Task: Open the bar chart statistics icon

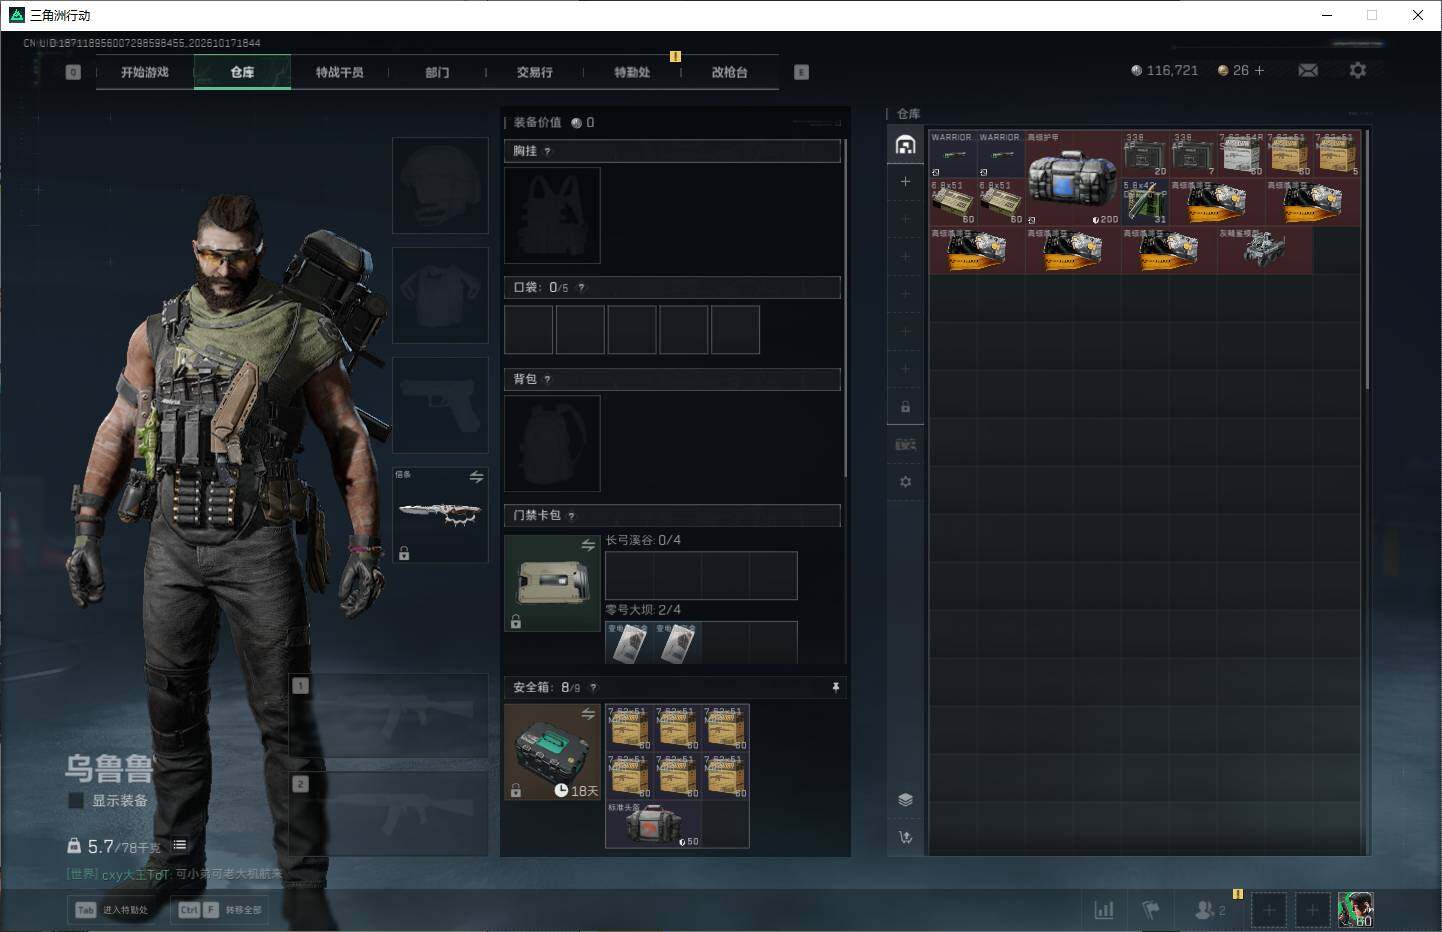Action: 1104,910
